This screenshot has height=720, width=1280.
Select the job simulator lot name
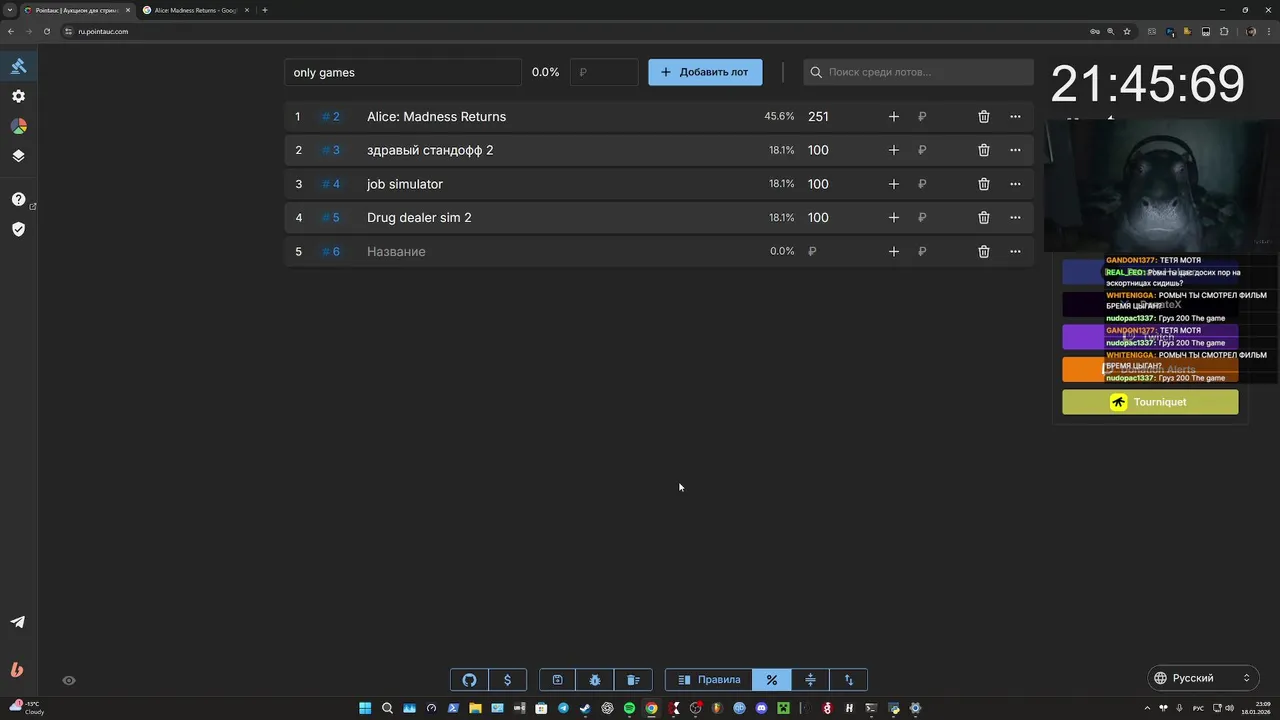click(405, 184)
